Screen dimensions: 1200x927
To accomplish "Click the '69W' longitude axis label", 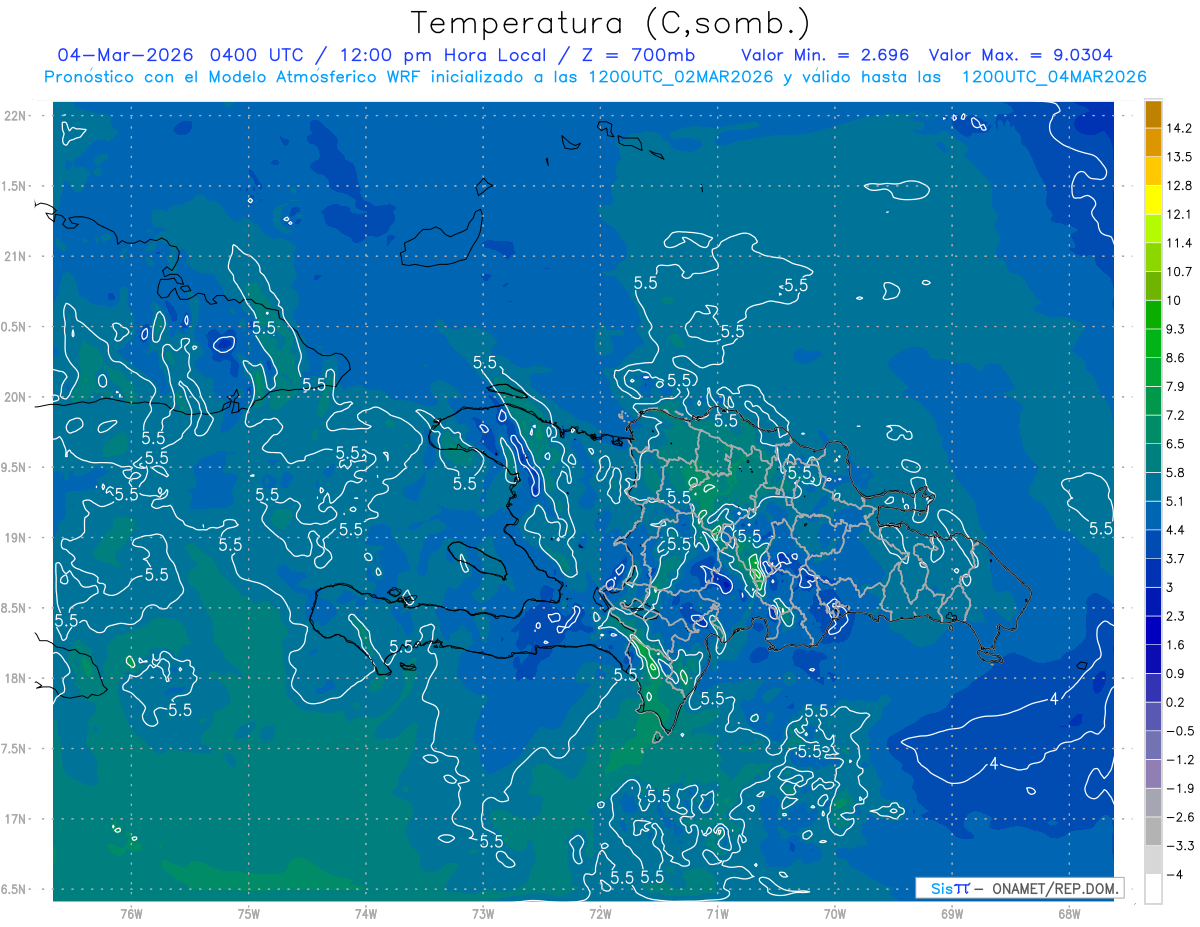I will point(952,914).
